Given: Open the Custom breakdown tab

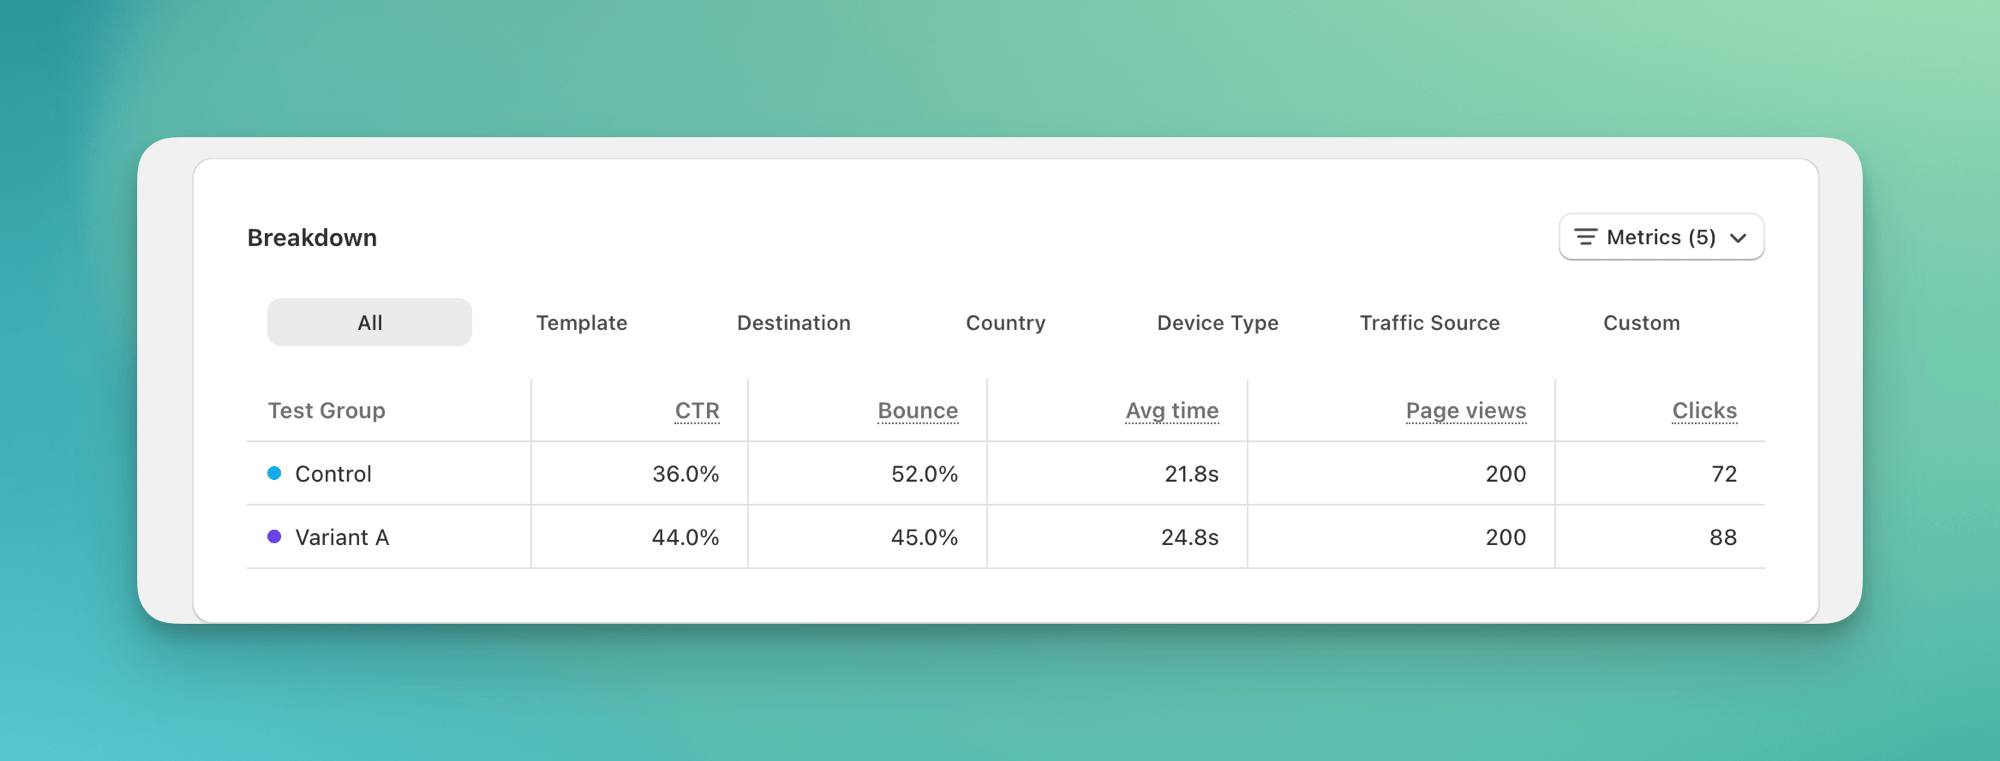Looking at the screenshot, I should pos(1642,323).
